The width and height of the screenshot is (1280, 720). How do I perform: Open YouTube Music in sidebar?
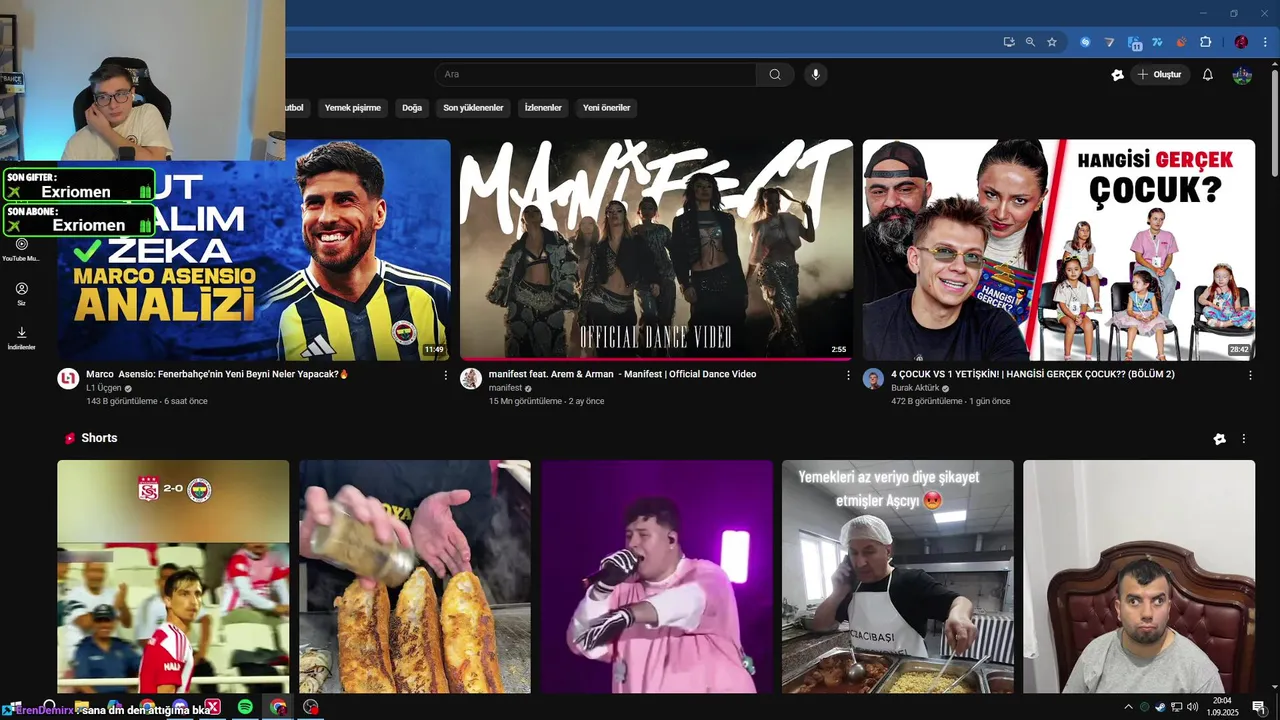tap(21, 250)
